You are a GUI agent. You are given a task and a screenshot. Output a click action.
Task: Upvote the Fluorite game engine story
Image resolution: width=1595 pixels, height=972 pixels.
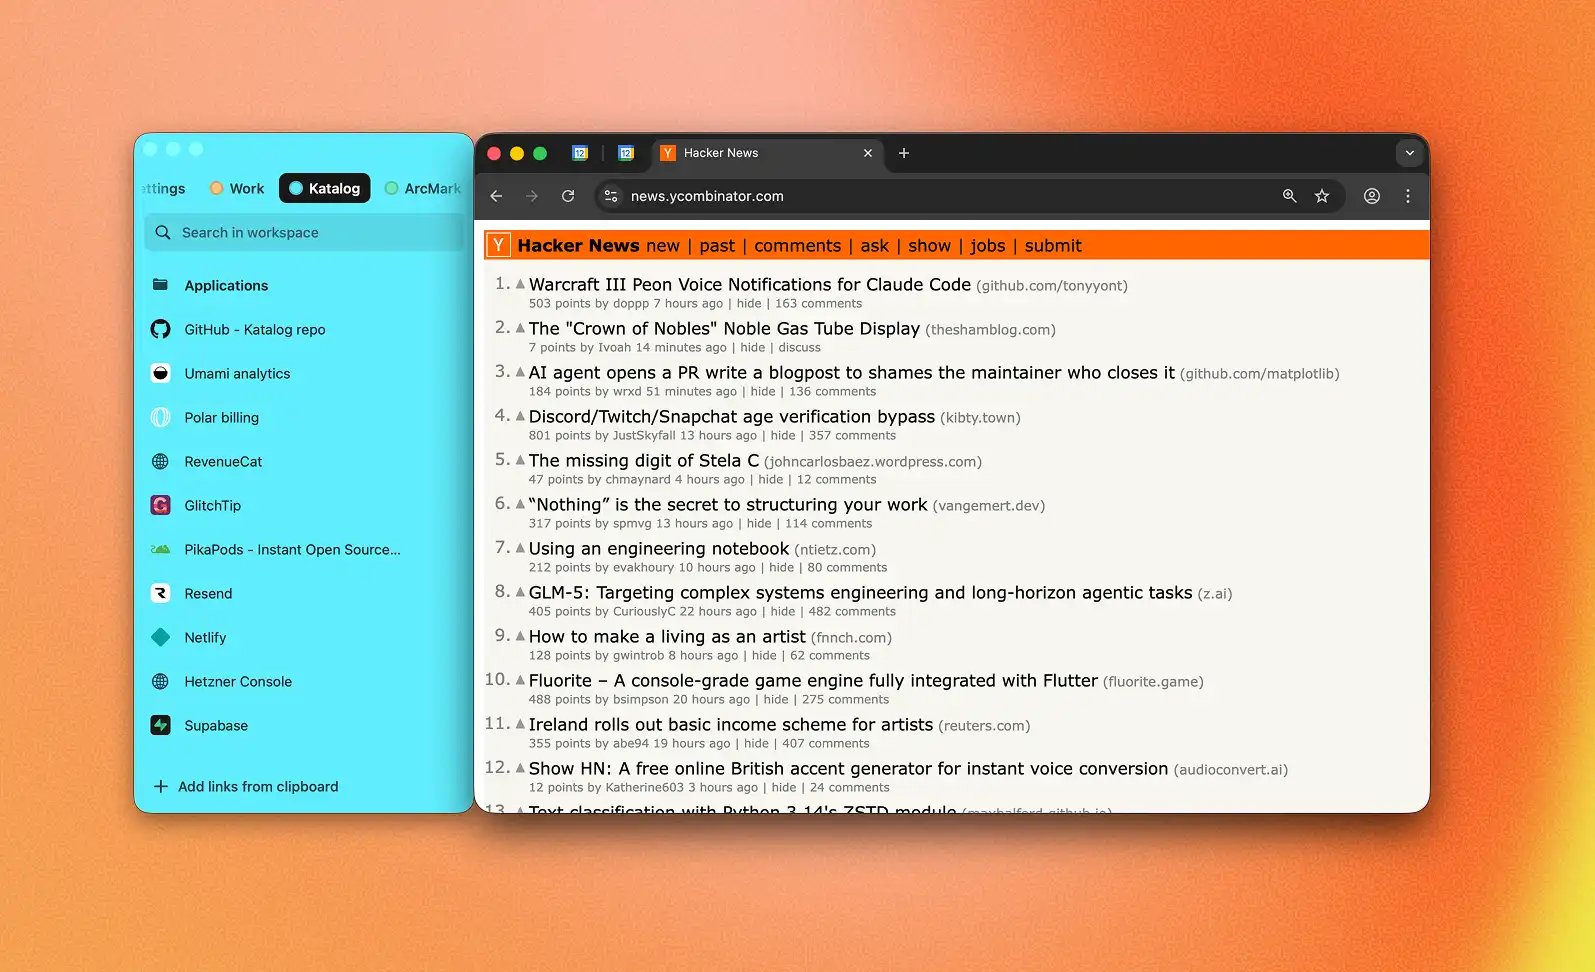520,680
